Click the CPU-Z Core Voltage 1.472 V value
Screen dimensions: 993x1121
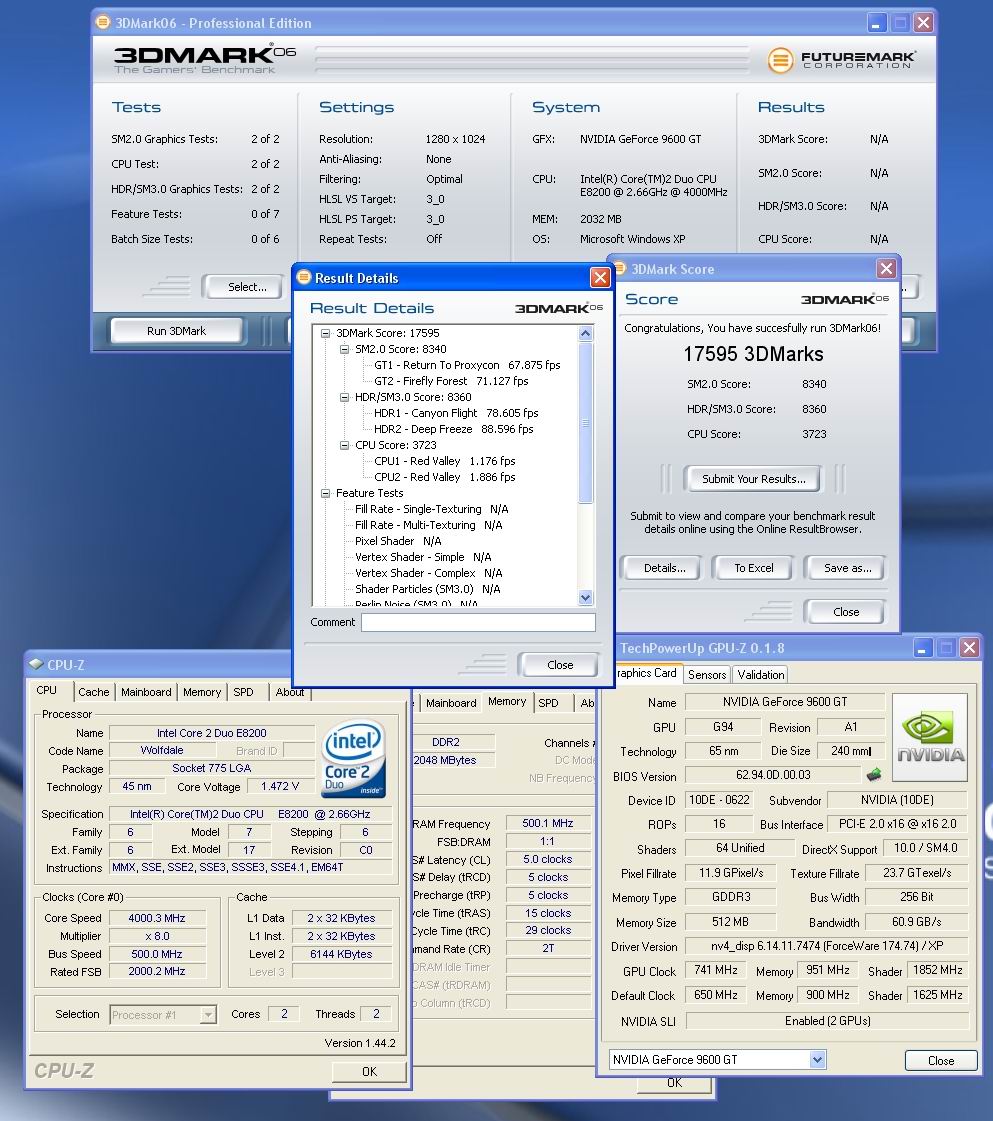[x=280, y=786]
